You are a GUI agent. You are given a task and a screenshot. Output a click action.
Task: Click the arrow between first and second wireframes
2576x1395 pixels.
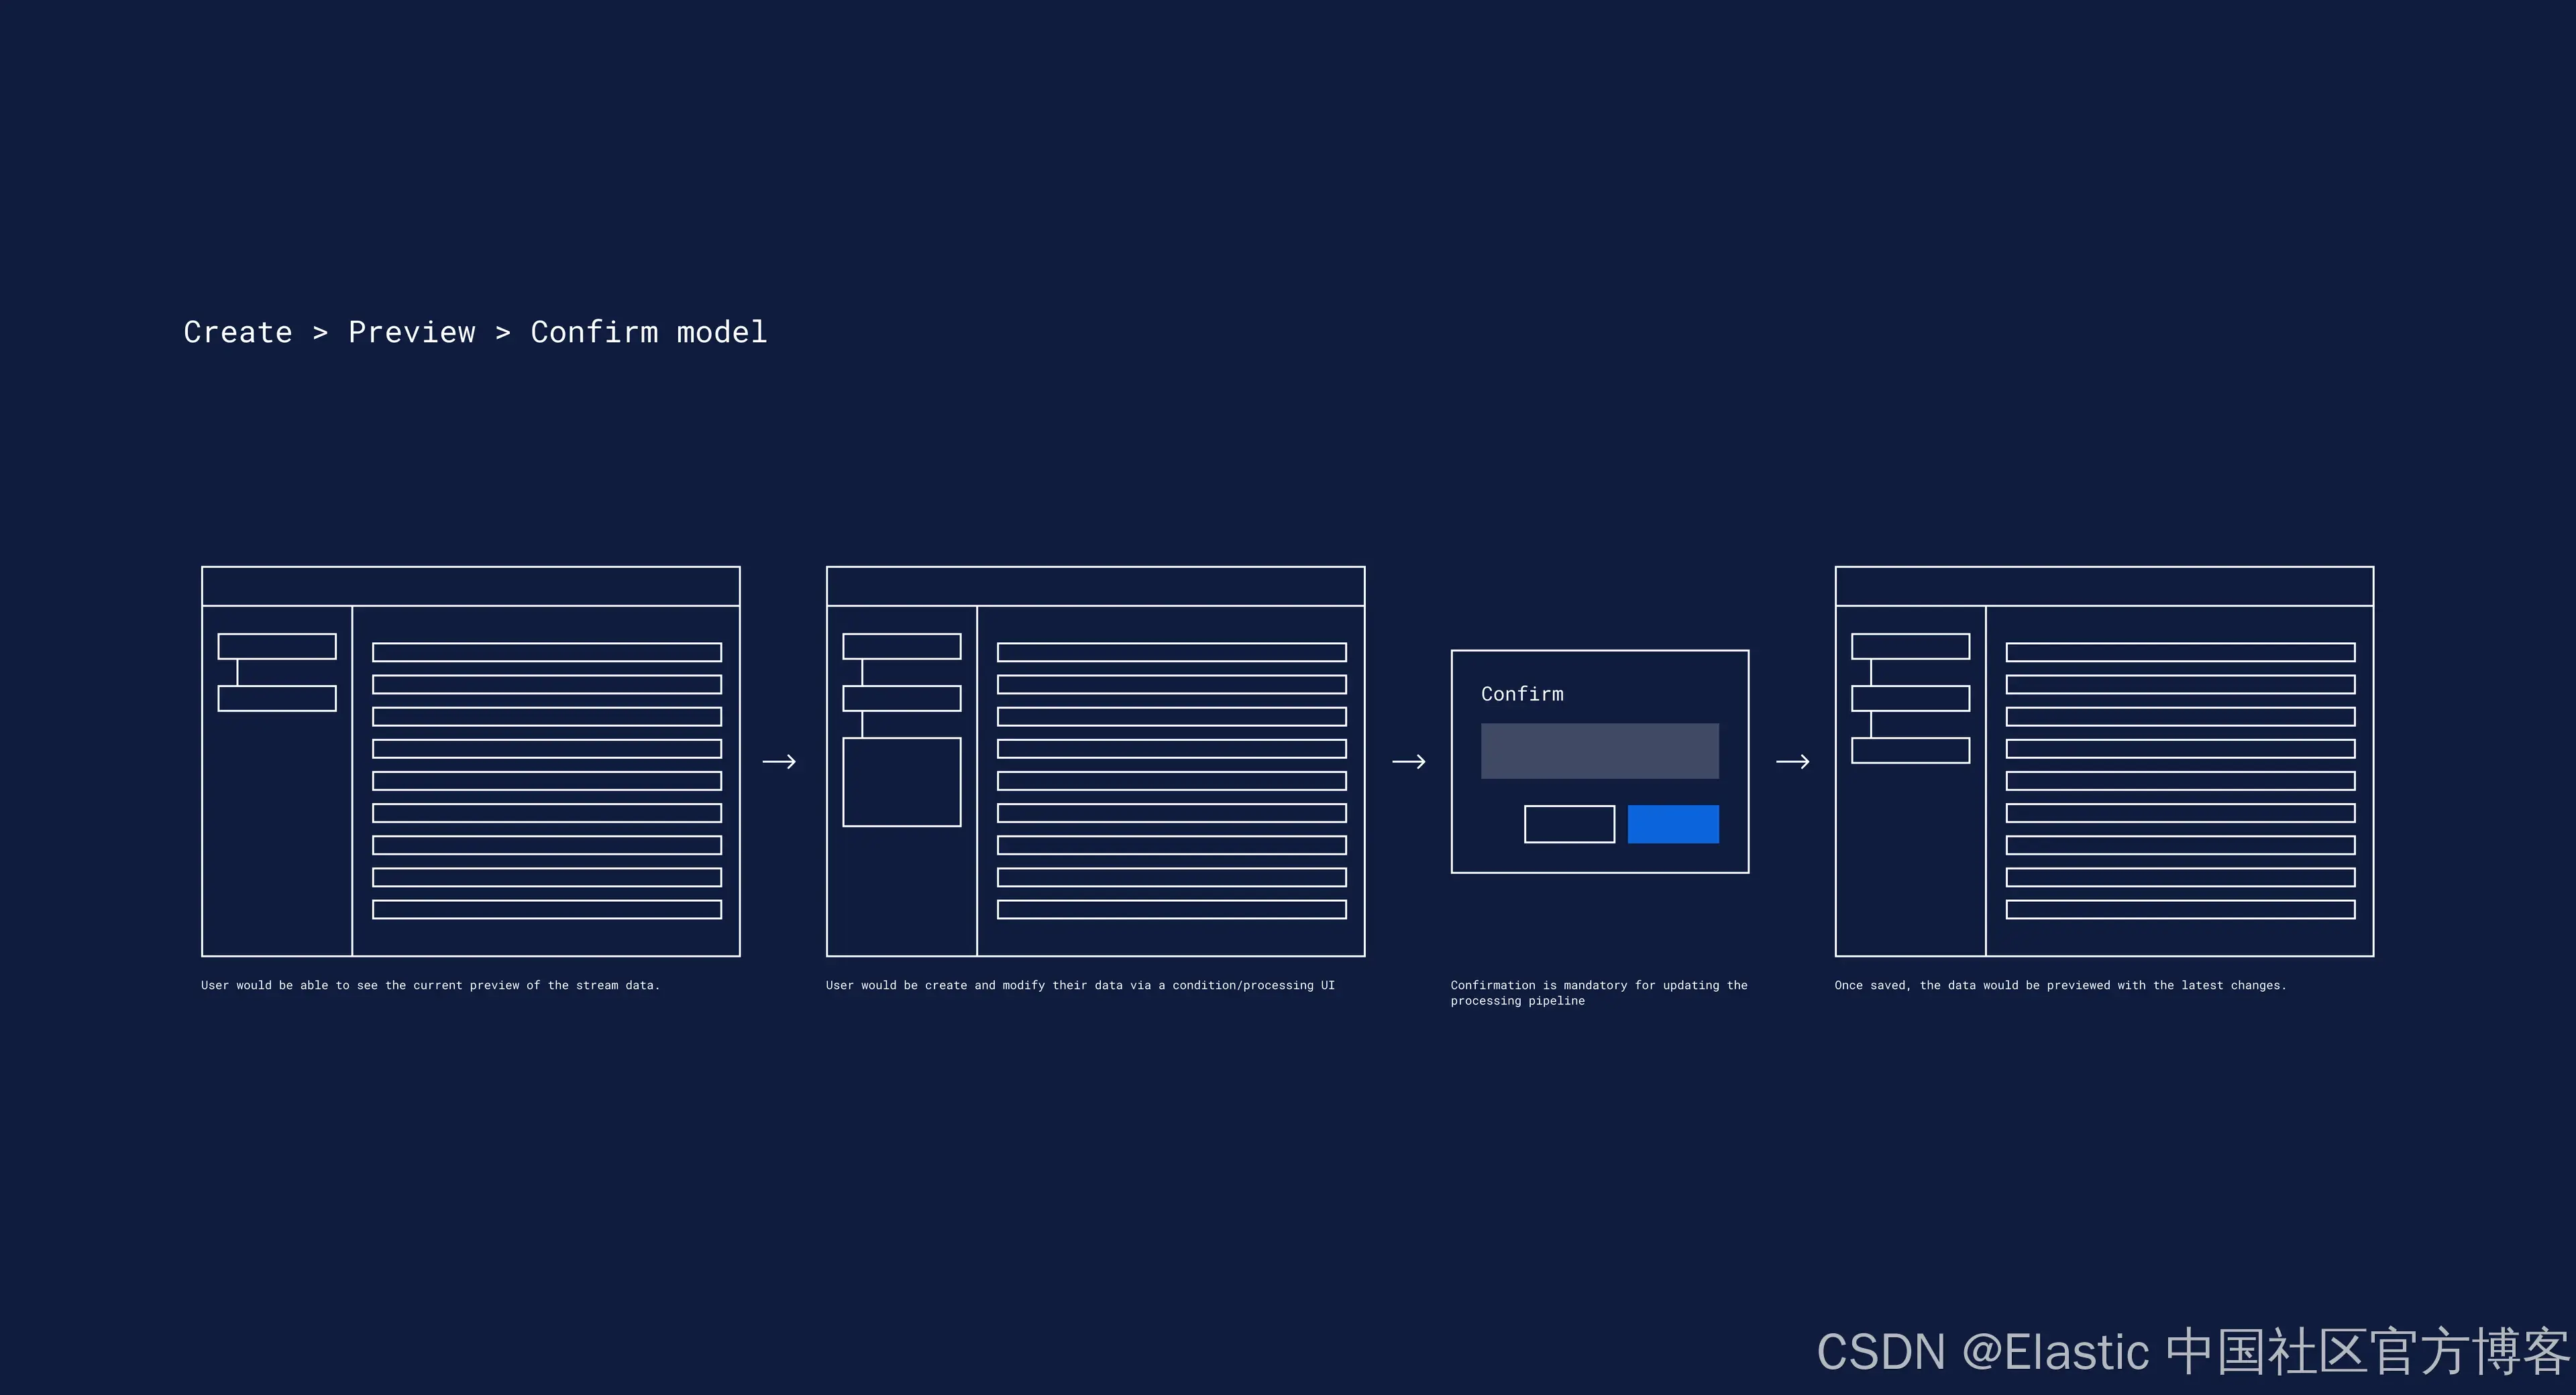point(779,762)
